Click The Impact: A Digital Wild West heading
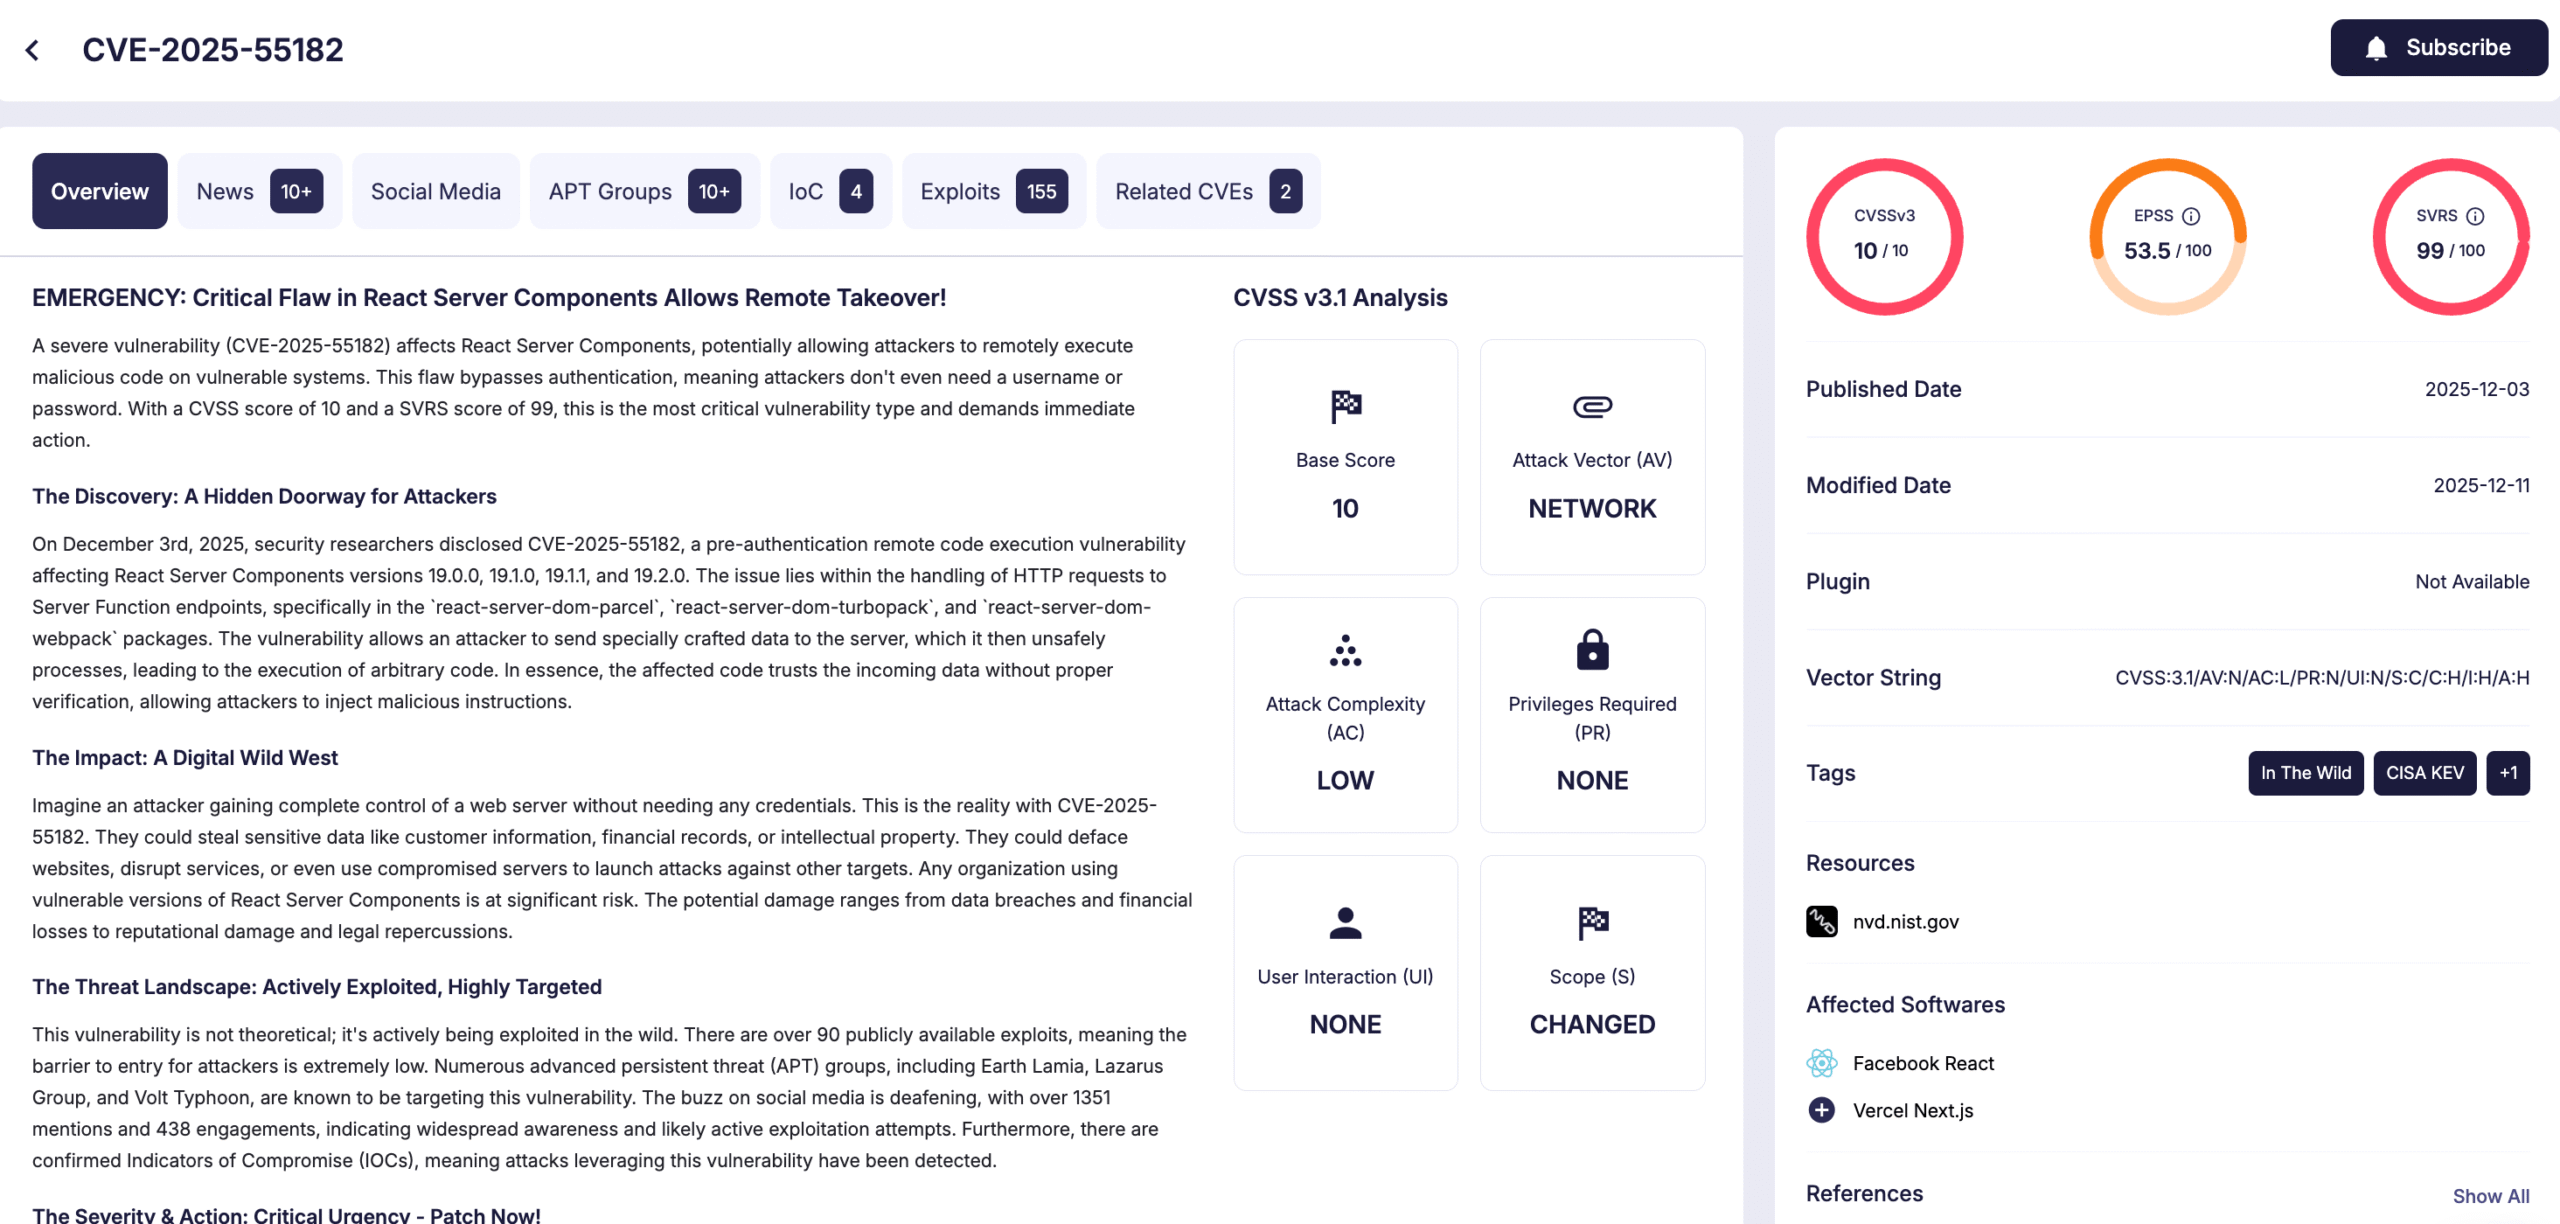The height and width of the screenshot is (1224, 2560). (185, 758)
